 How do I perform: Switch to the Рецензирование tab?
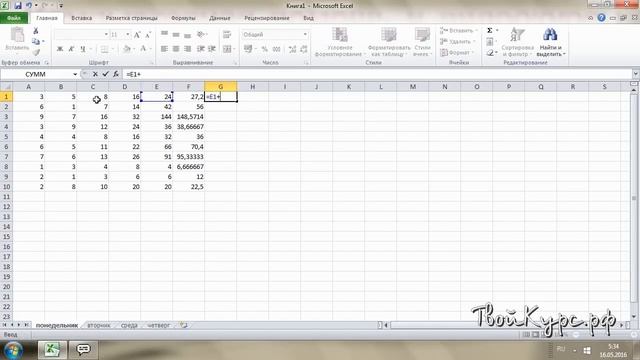pyautogui.click(x=267, y=18)
